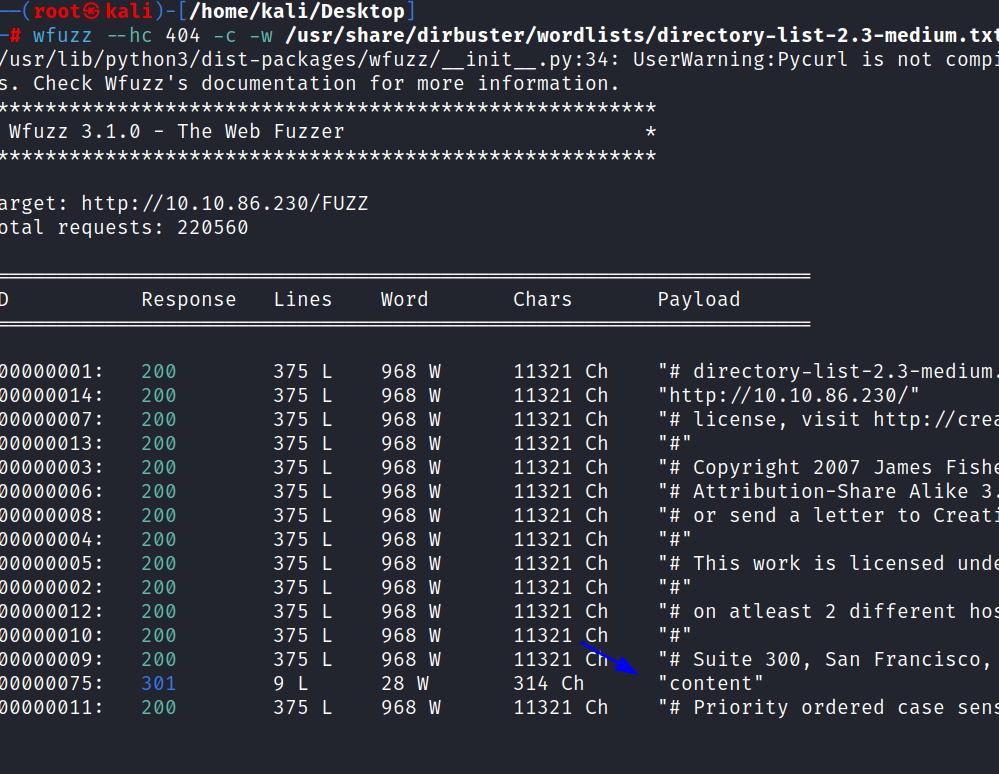
Task: Click the 'UserWarning:Pycurl' warning text
Action: [x=740, y=59]
